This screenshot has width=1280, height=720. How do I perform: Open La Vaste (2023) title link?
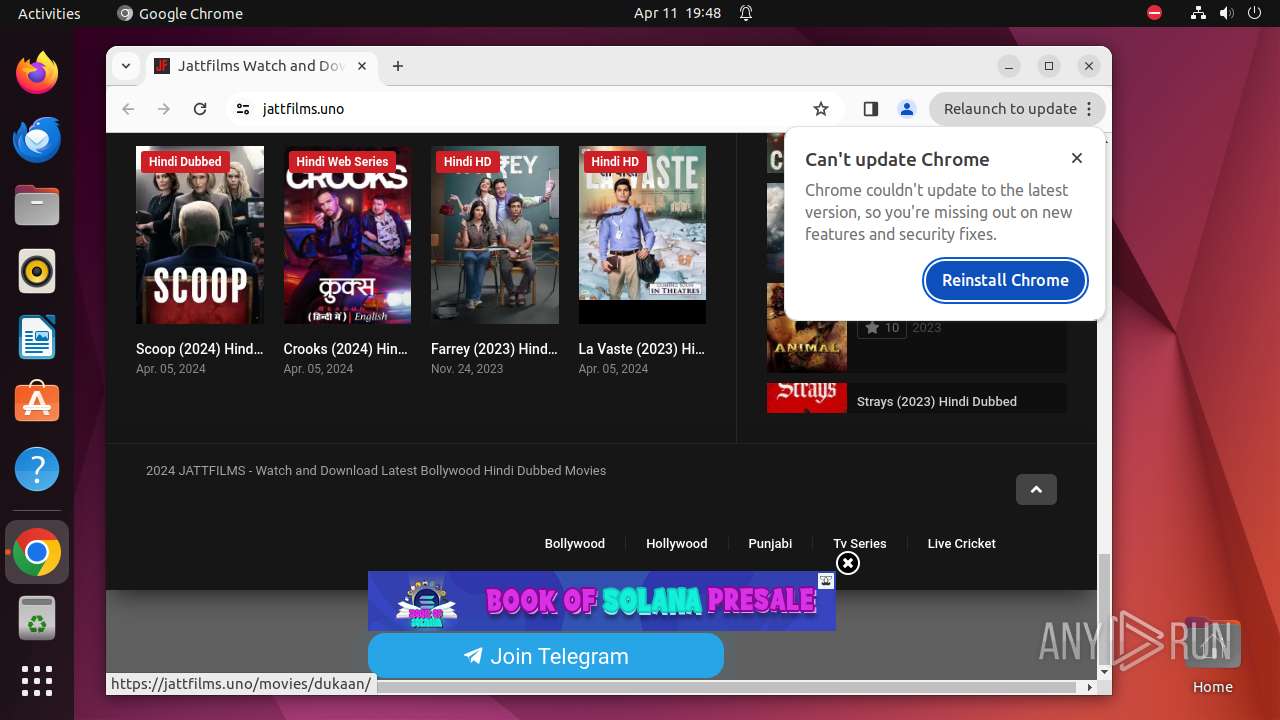point(642,349)
